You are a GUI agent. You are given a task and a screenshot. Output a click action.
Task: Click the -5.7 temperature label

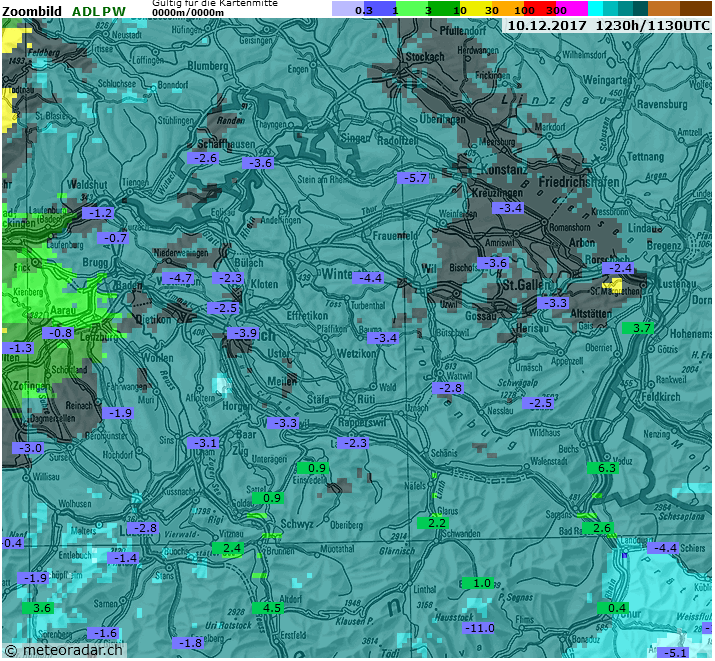pos(413,178)
